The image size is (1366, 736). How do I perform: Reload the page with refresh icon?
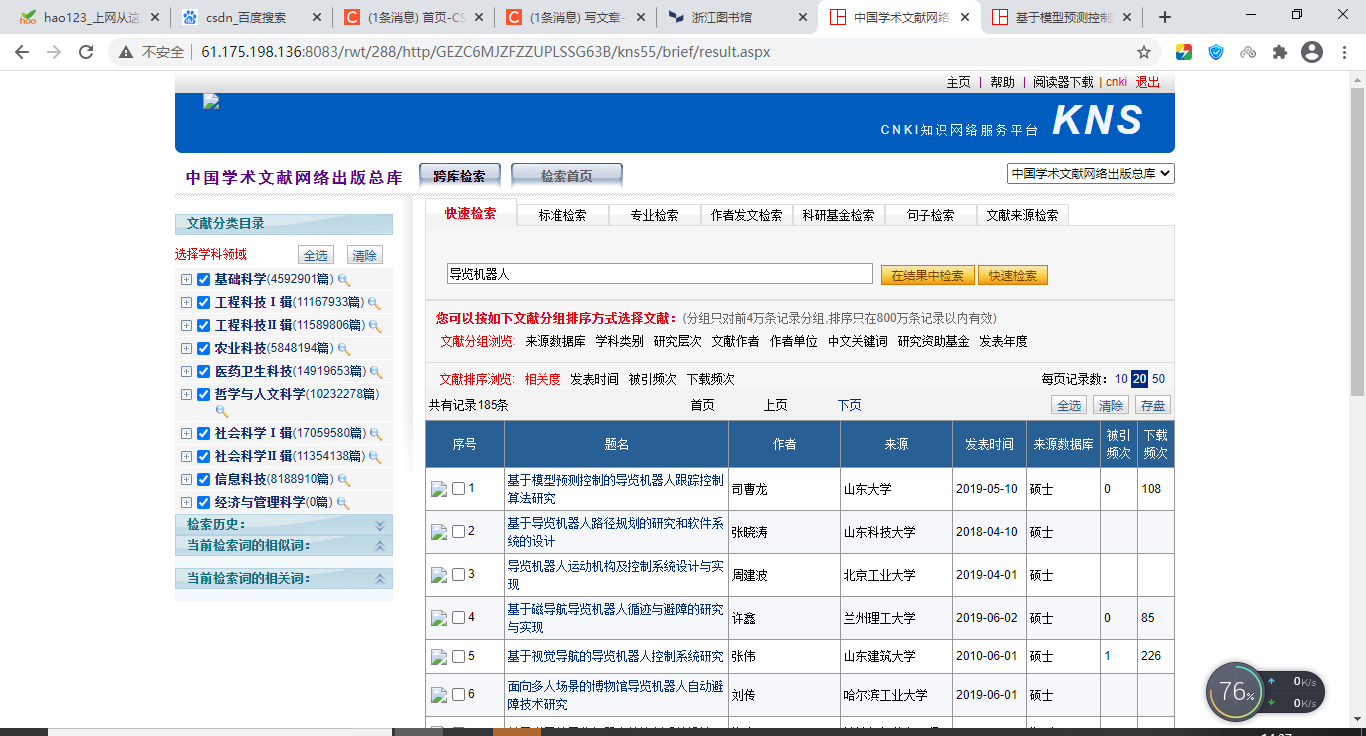(86, 52)
